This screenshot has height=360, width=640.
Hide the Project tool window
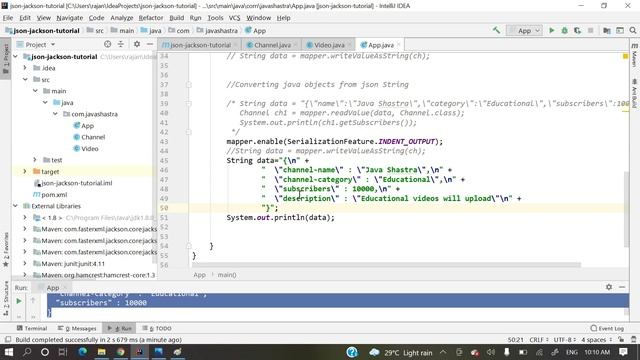tap(150, 44)
